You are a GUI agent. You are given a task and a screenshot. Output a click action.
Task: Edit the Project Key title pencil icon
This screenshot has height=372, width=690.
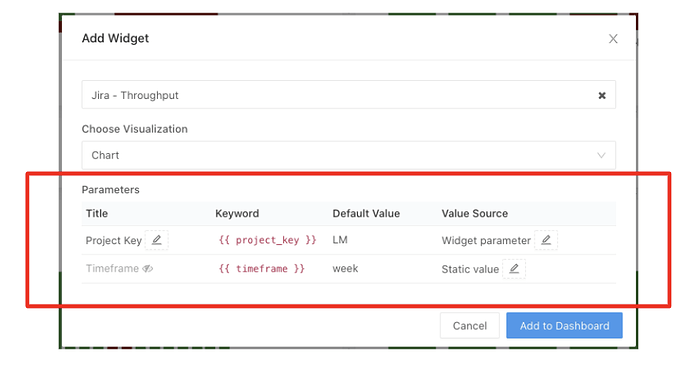pos(157,240)
